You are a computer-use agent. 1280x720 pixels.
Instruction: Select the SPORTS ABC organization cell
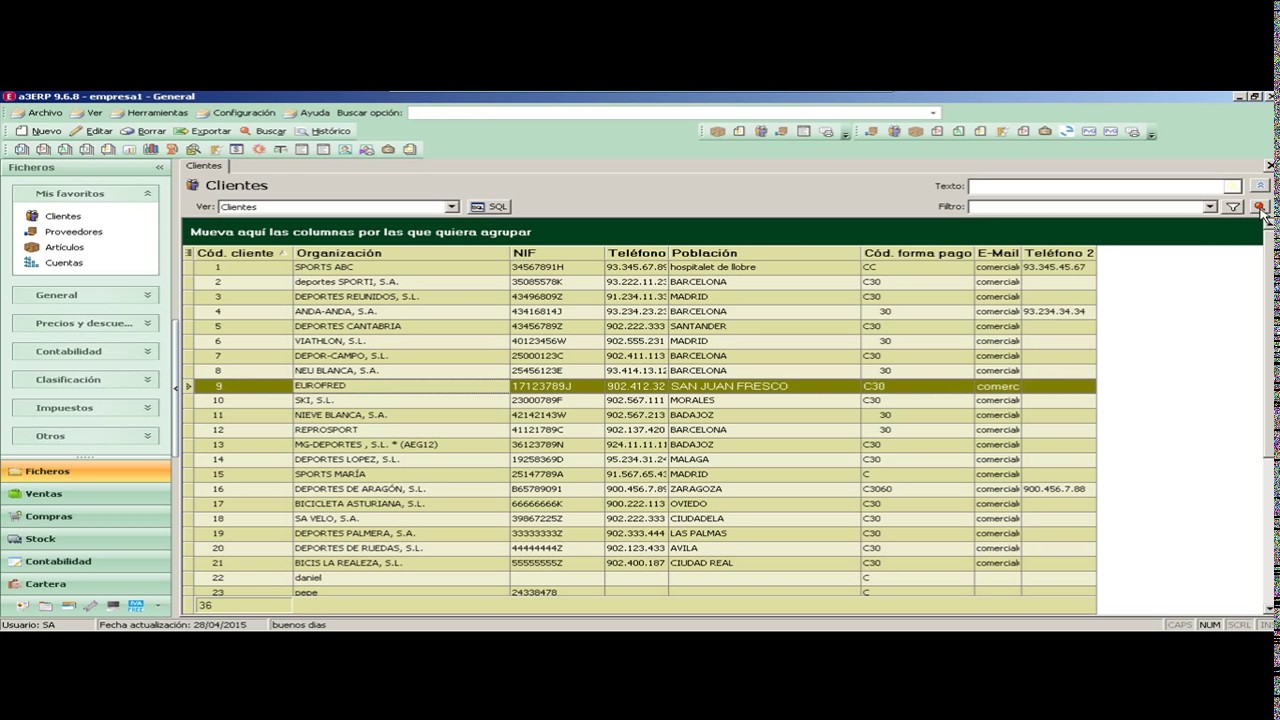click(x=401, y=267)
